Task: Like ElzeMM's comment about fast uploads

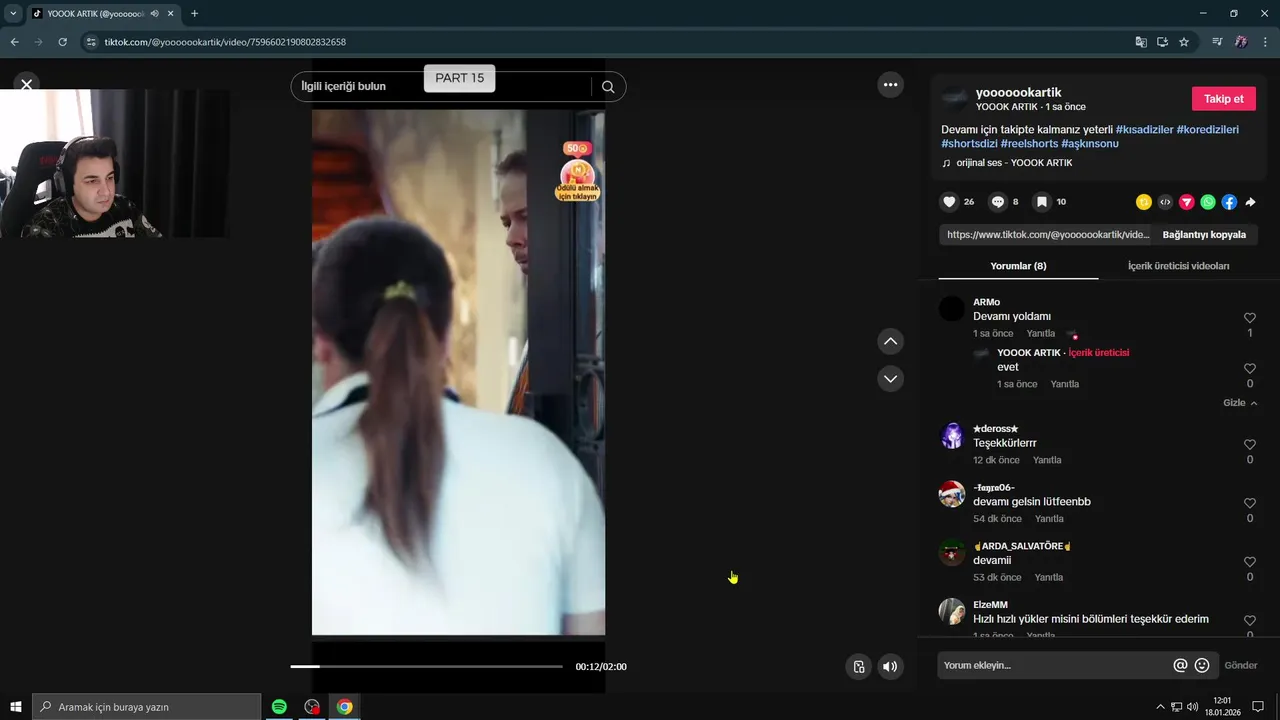Action: 1249,621
